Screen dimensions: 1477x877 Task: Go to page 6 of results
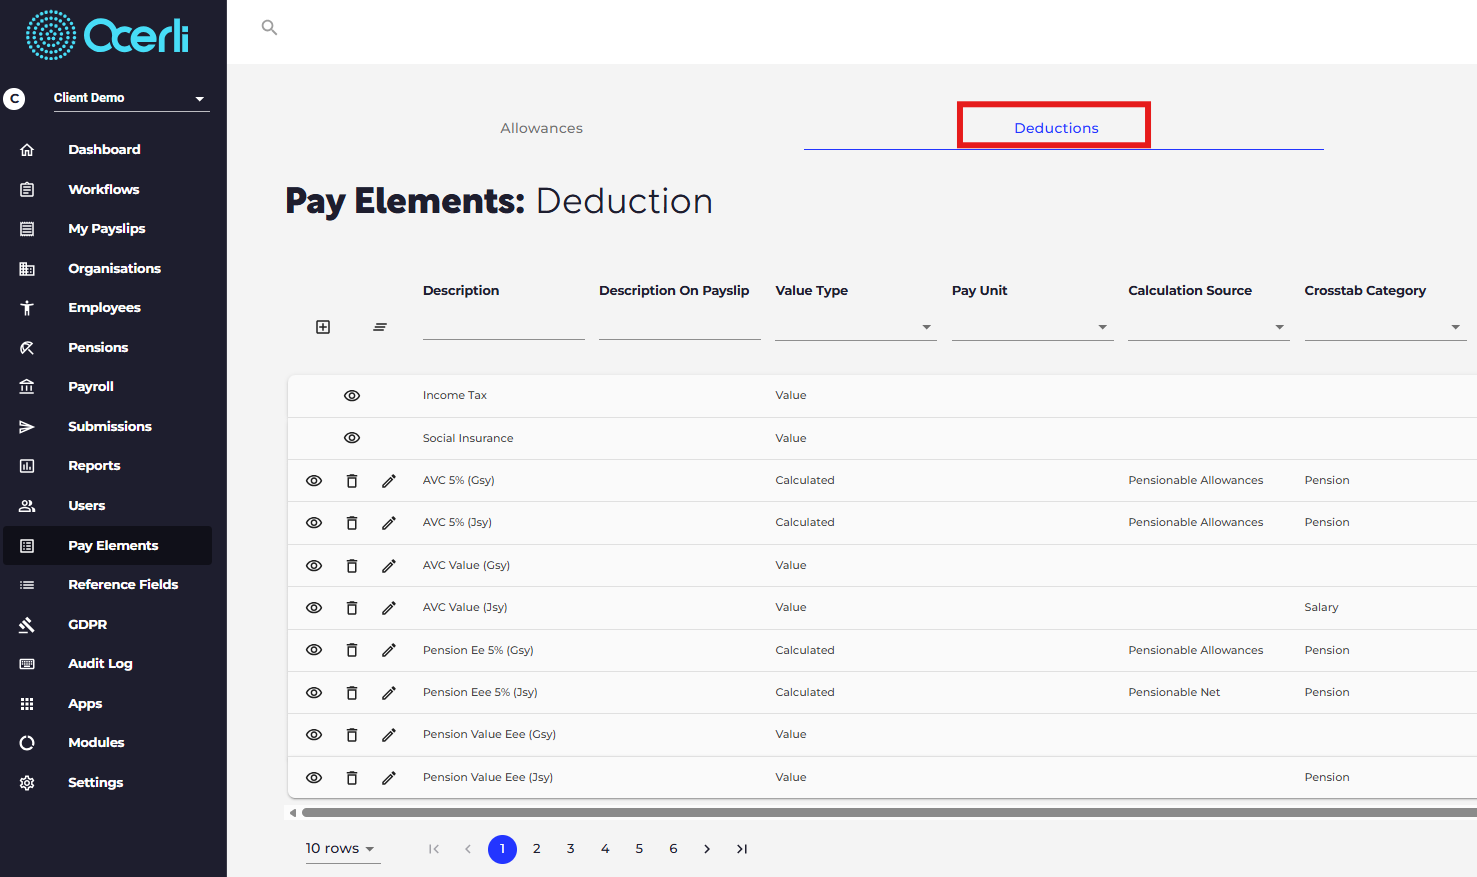pyautogui.click(x=673, y=849)
